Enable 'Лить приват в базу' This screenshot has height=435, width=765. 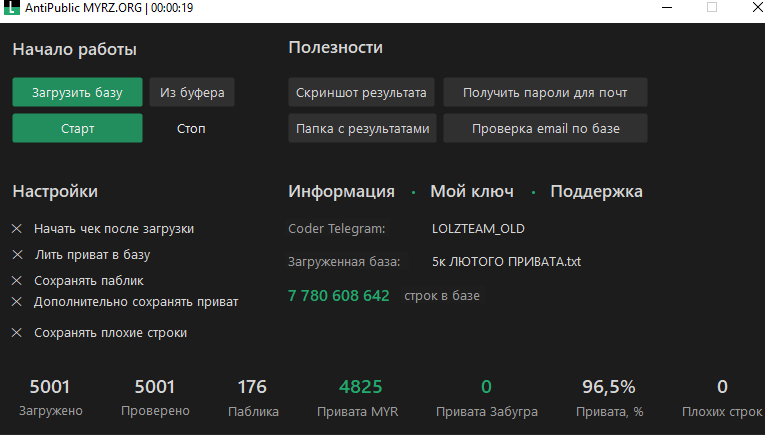pyautogui.click(x=81, y=255)
